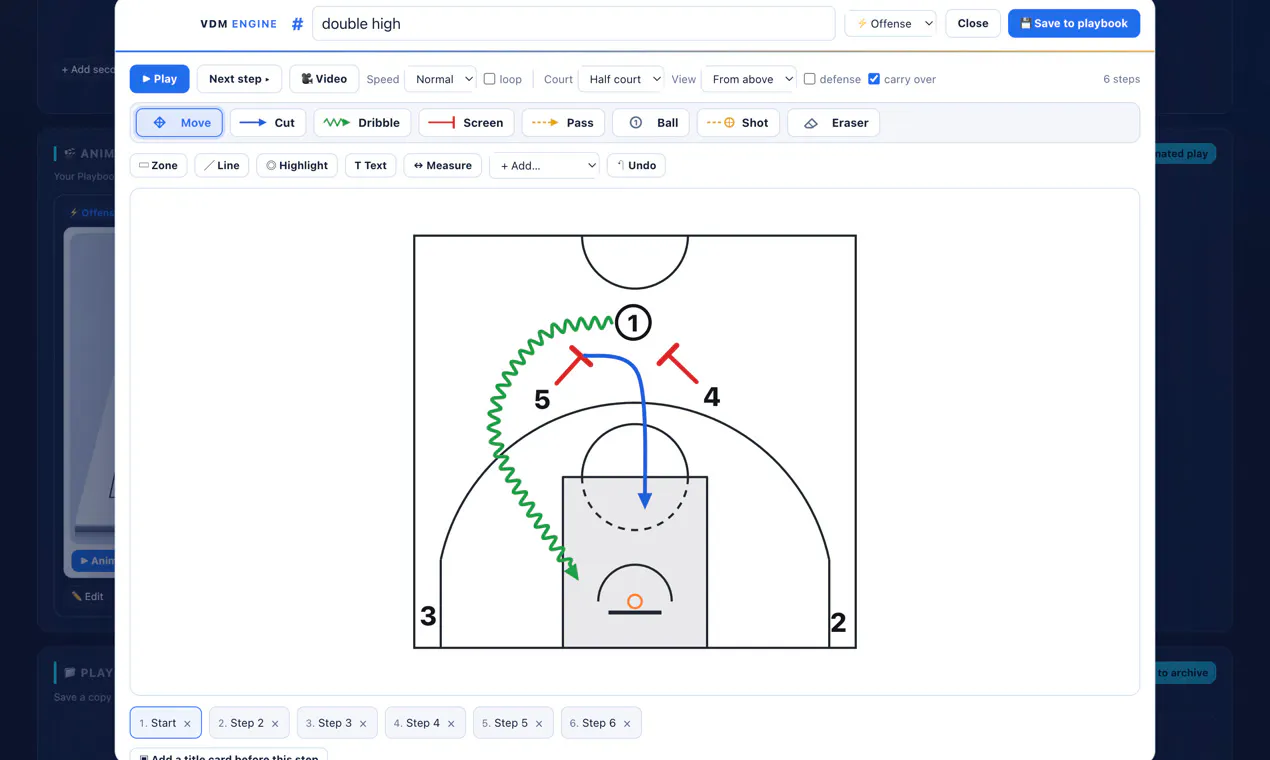
Task: Remove Step 6 with its x
Action: (x=627, y=724)
